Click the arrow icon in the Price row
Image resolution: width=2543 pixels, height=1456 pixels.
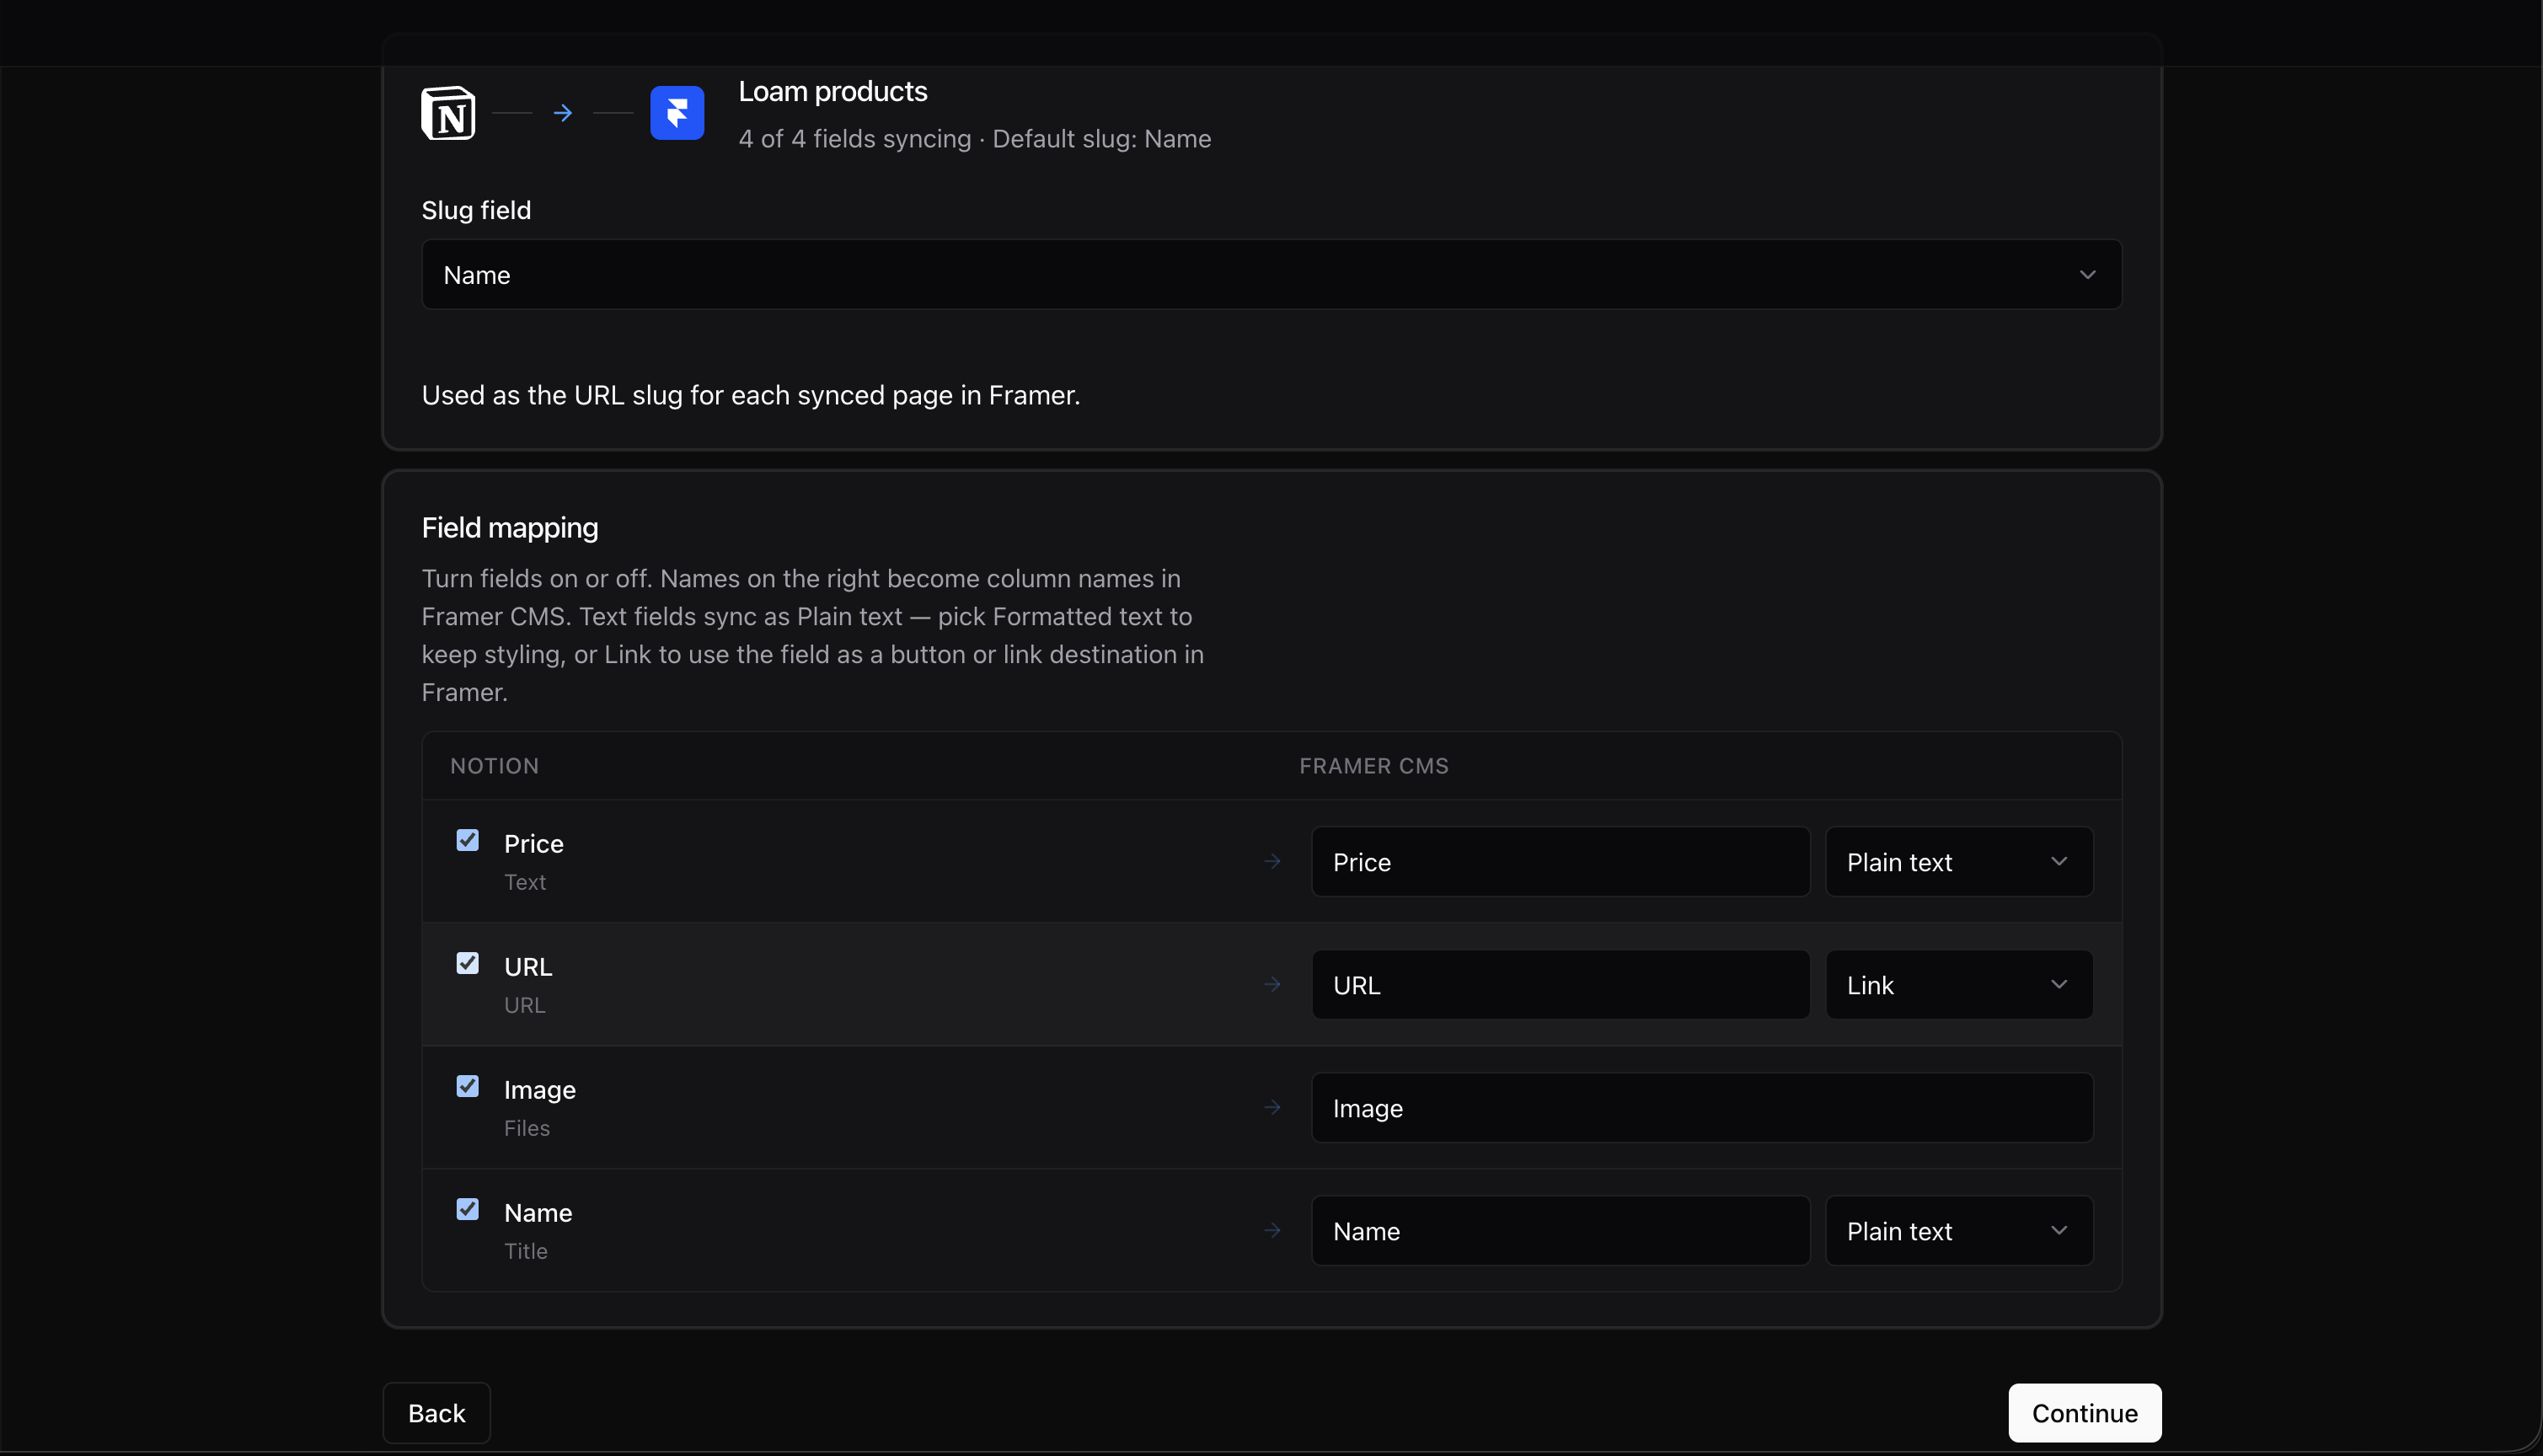(x=1272, y=861)
